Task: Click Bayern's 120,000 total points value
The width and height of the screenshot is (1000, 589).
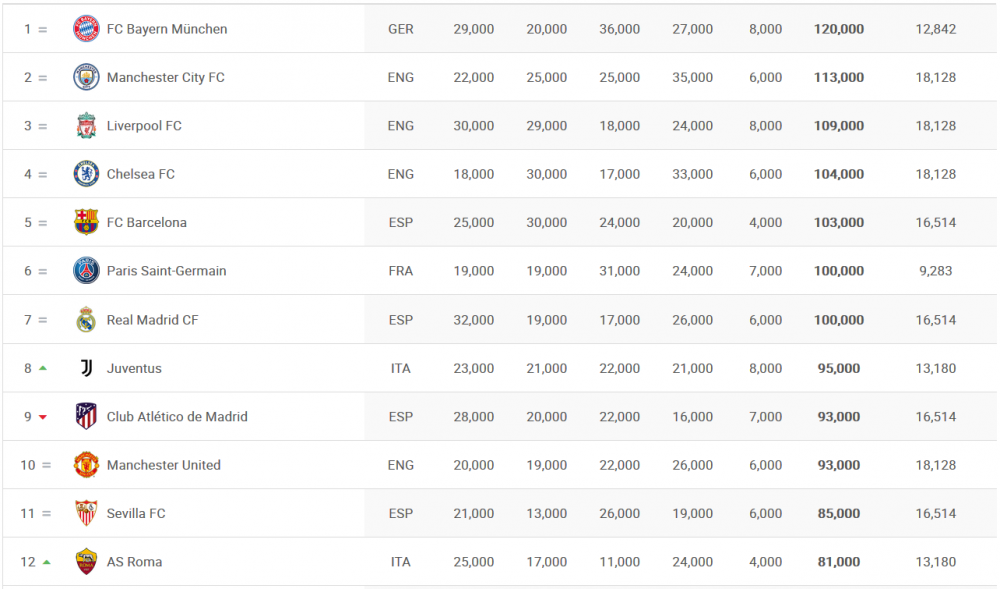Action: coord(839,29)
